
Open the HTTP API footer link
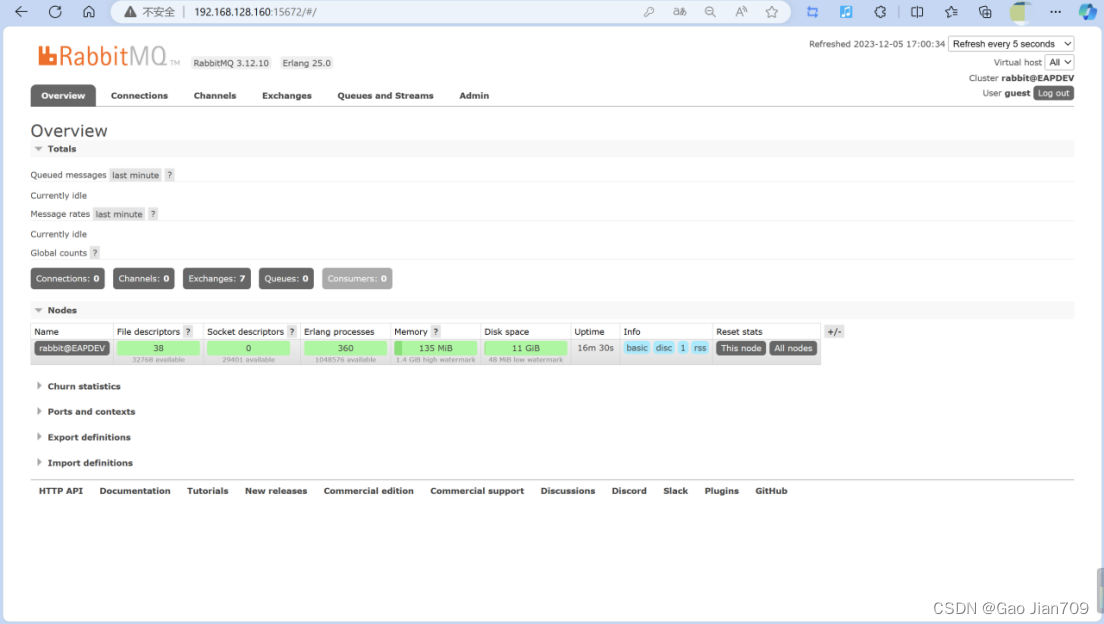(x=61, y=491)
